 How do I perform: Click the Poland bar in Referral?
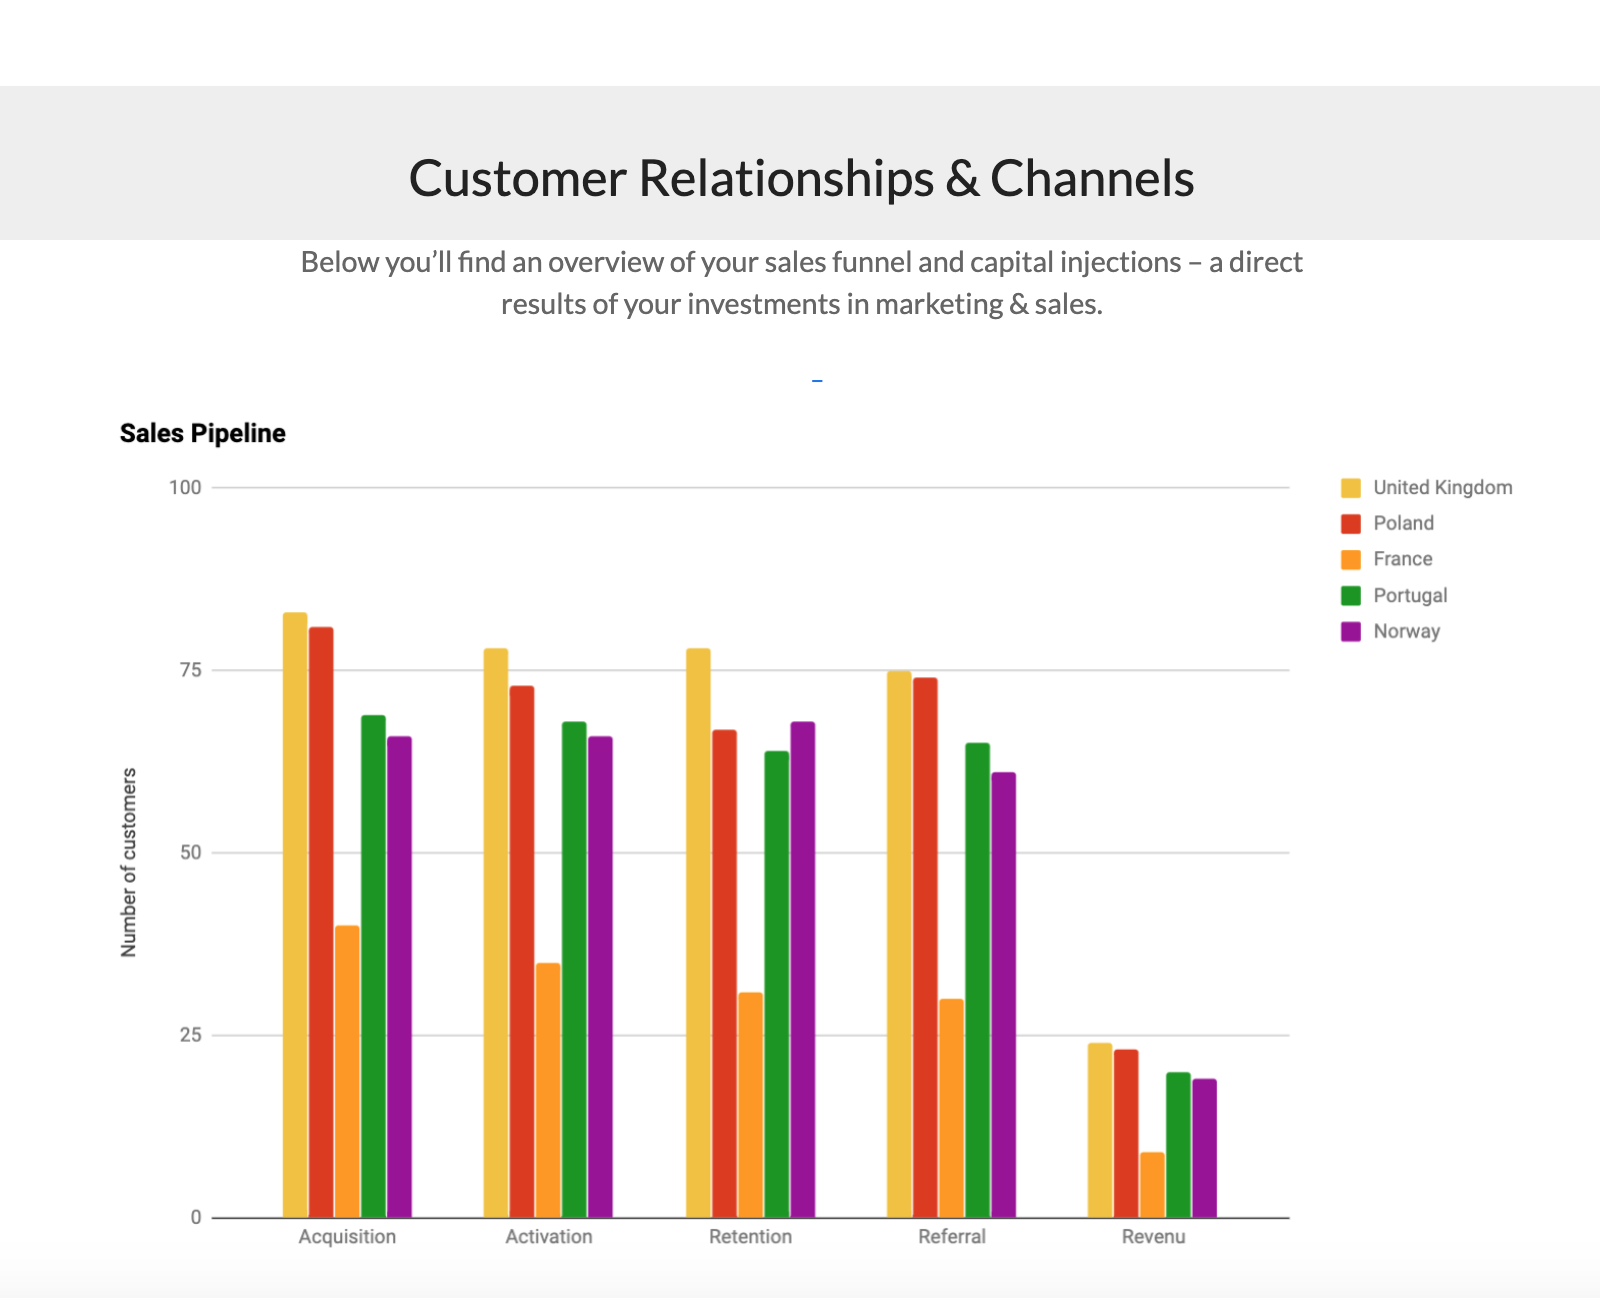pos(925,948)
